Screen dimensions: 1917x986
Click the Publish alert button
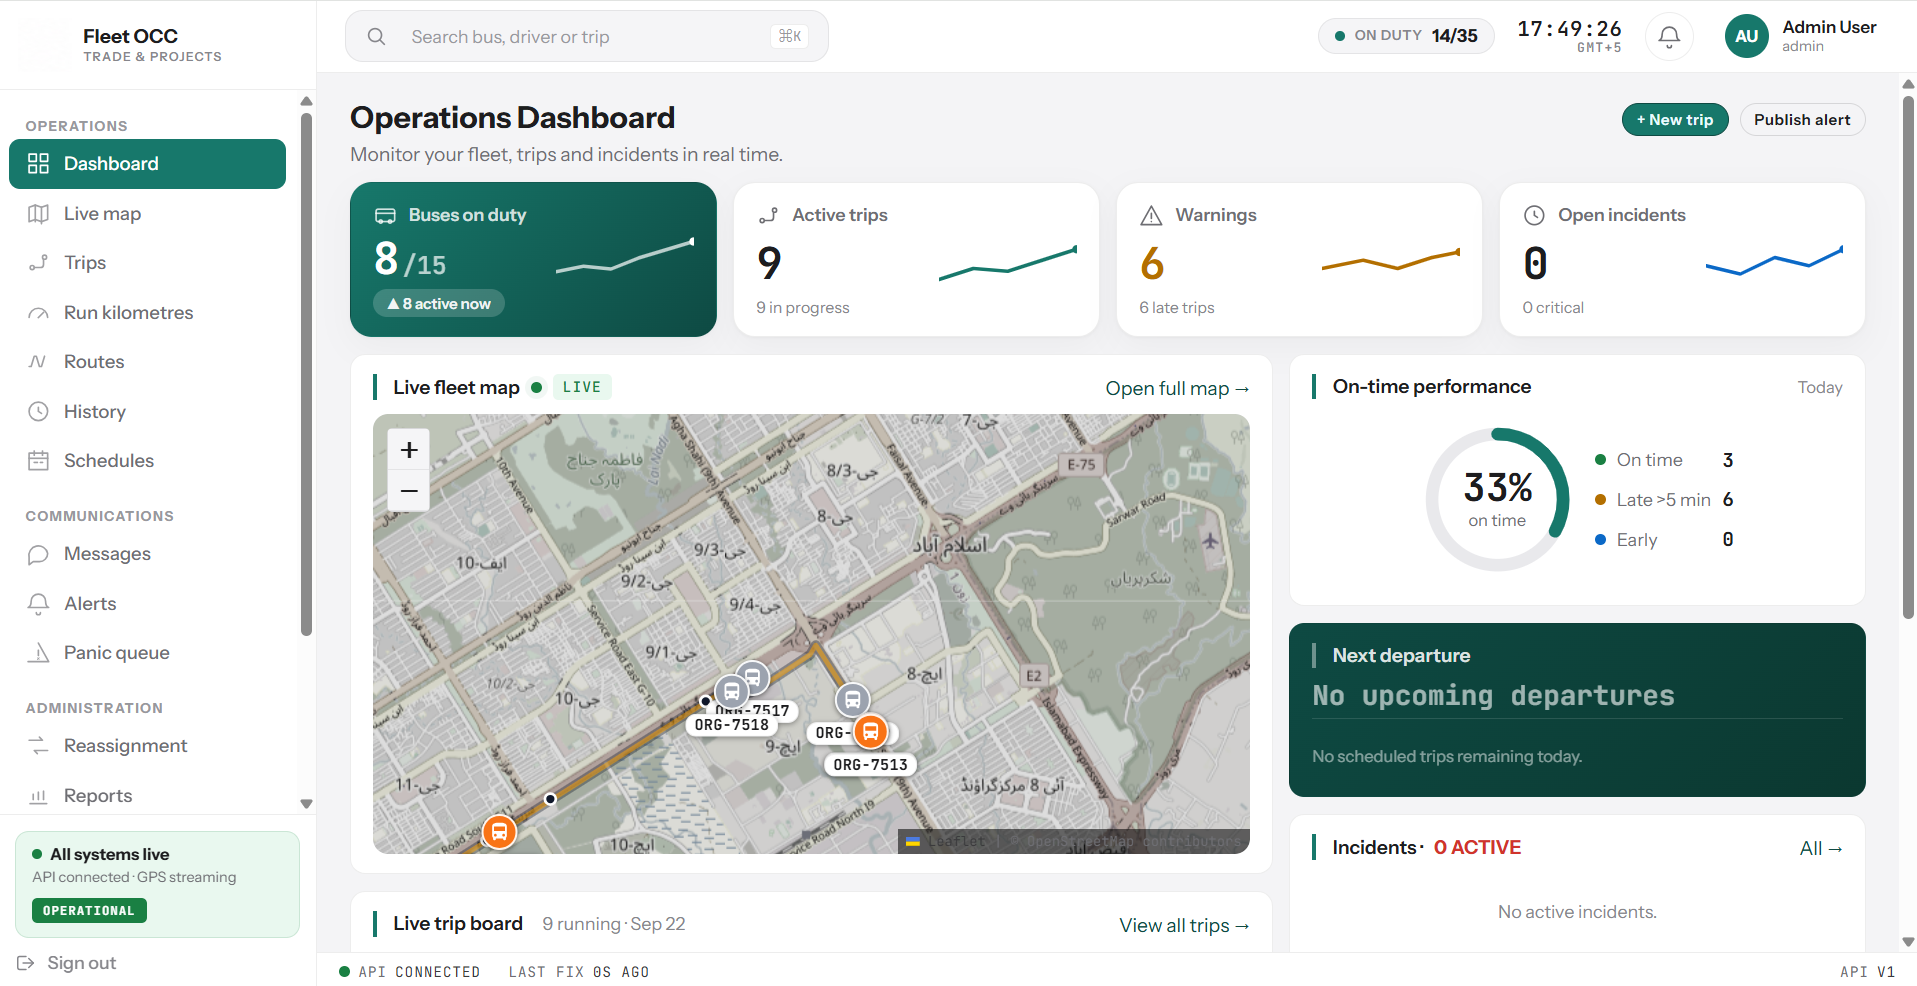point(1802,120)
